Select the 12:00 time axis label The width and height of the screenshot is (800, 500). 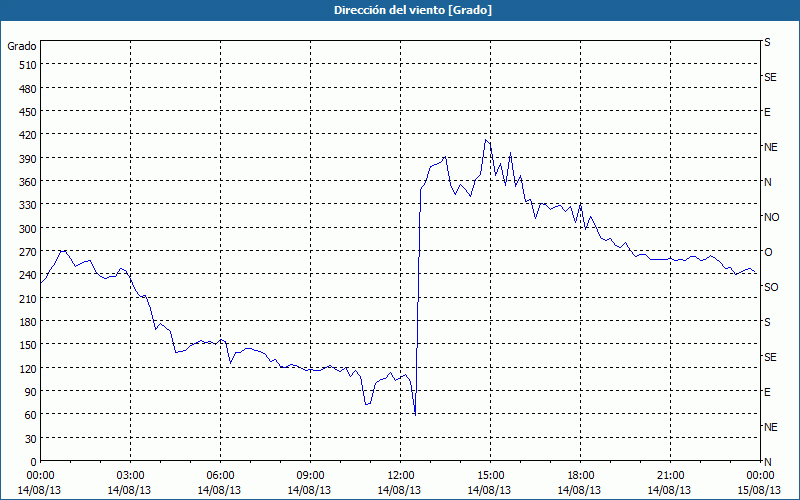point(401,476)
